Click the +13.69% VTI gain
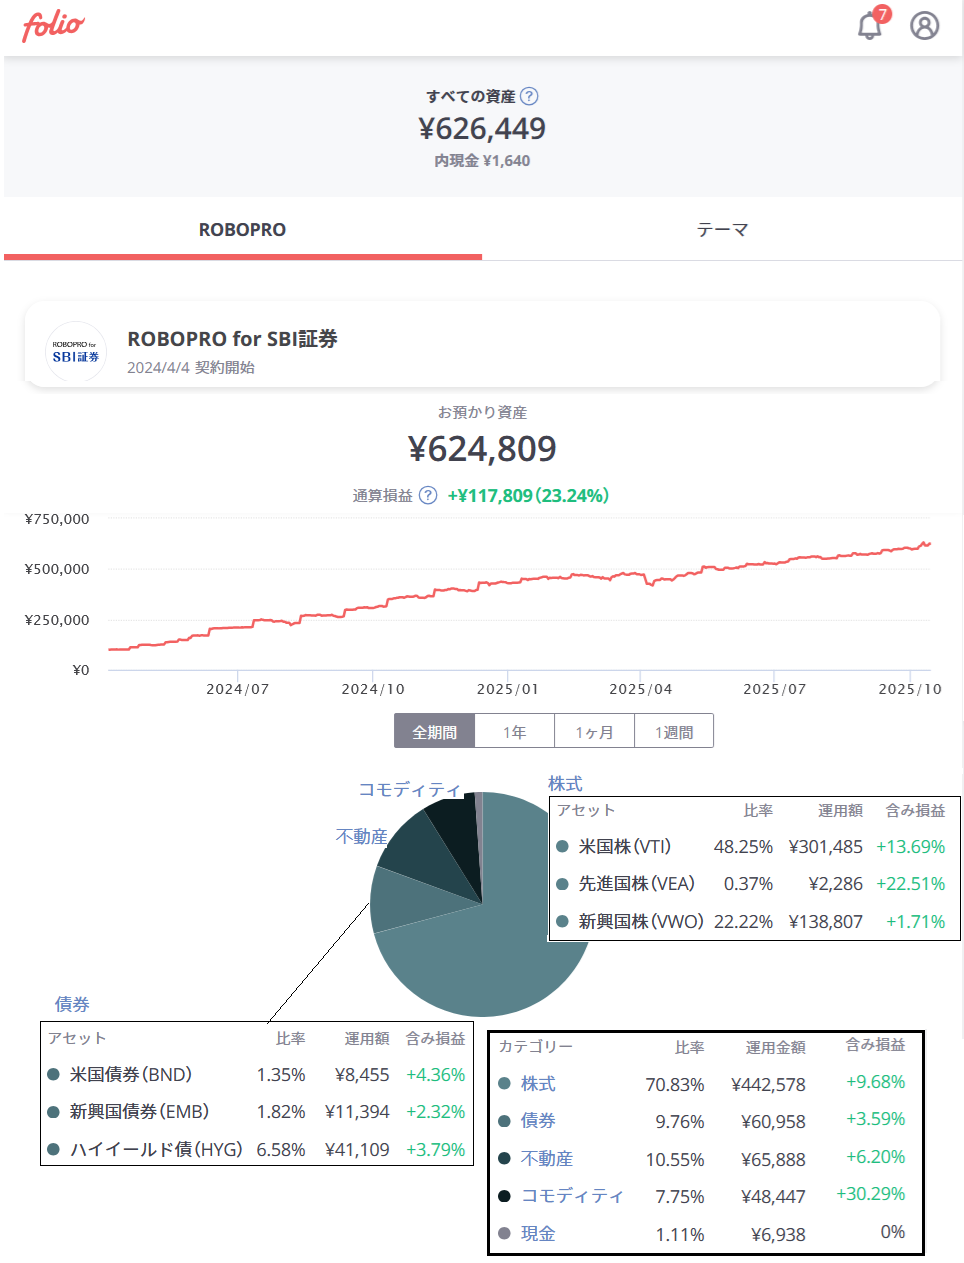Viewport: 964px width, 1263px height. click(x=911, y=846)
